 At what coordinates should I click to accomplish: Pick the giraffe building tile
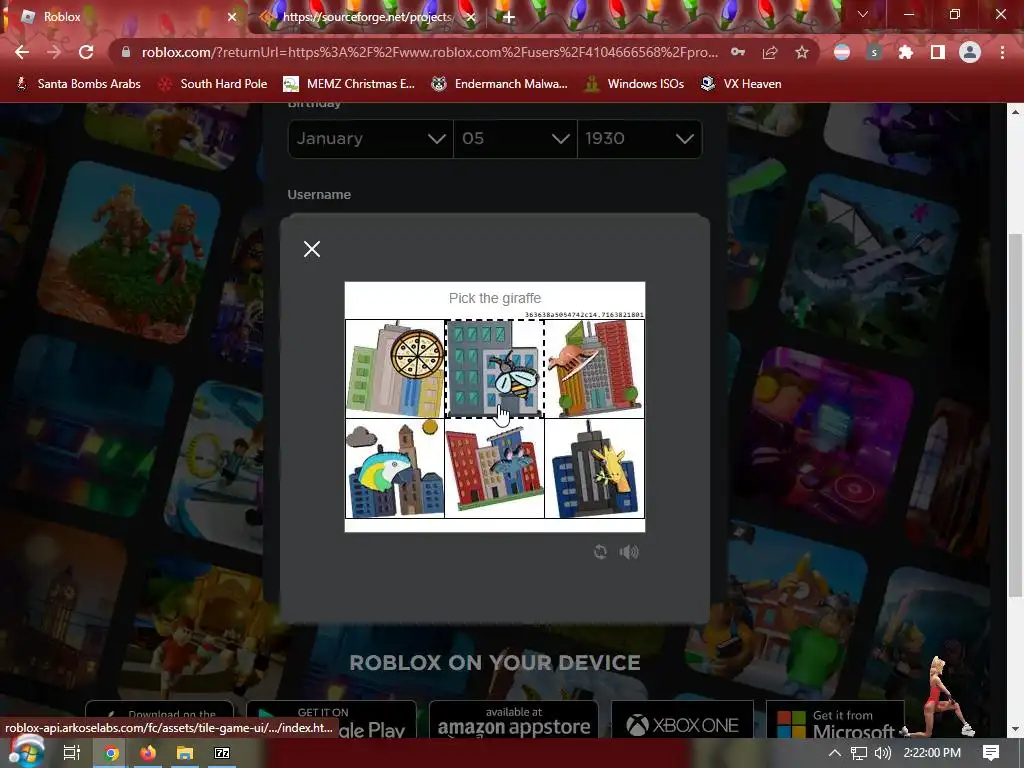594,468
